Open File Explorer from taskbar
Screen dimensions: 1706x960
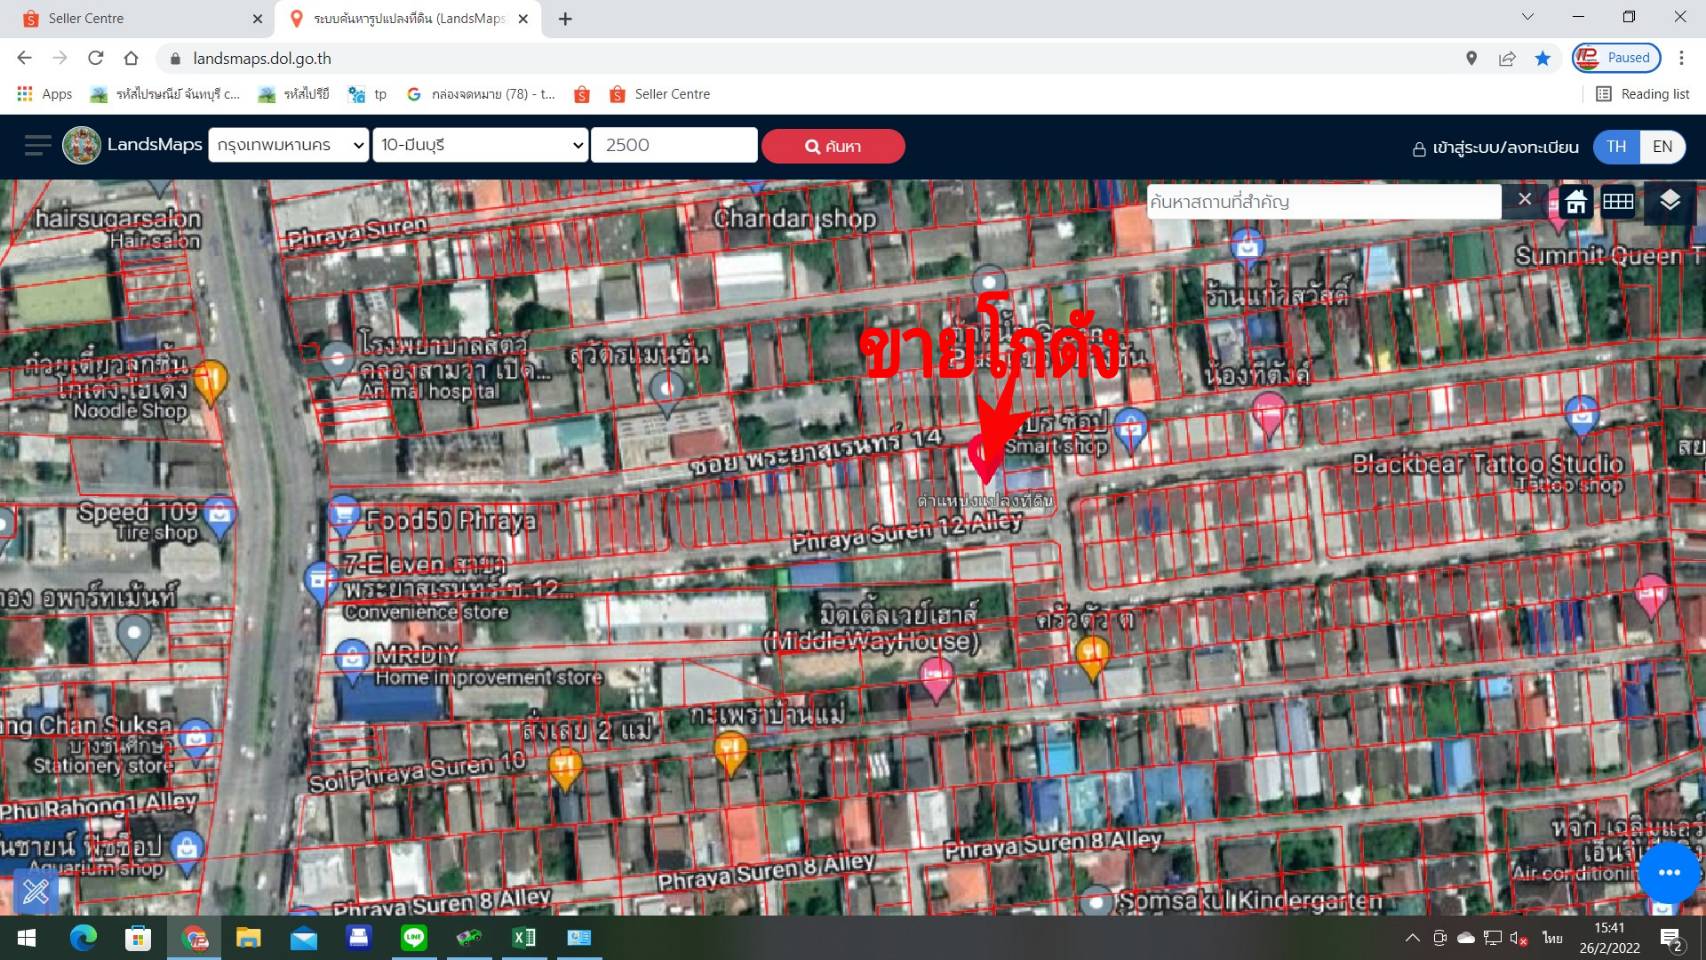pyautogui.click(x=248, y=938)
